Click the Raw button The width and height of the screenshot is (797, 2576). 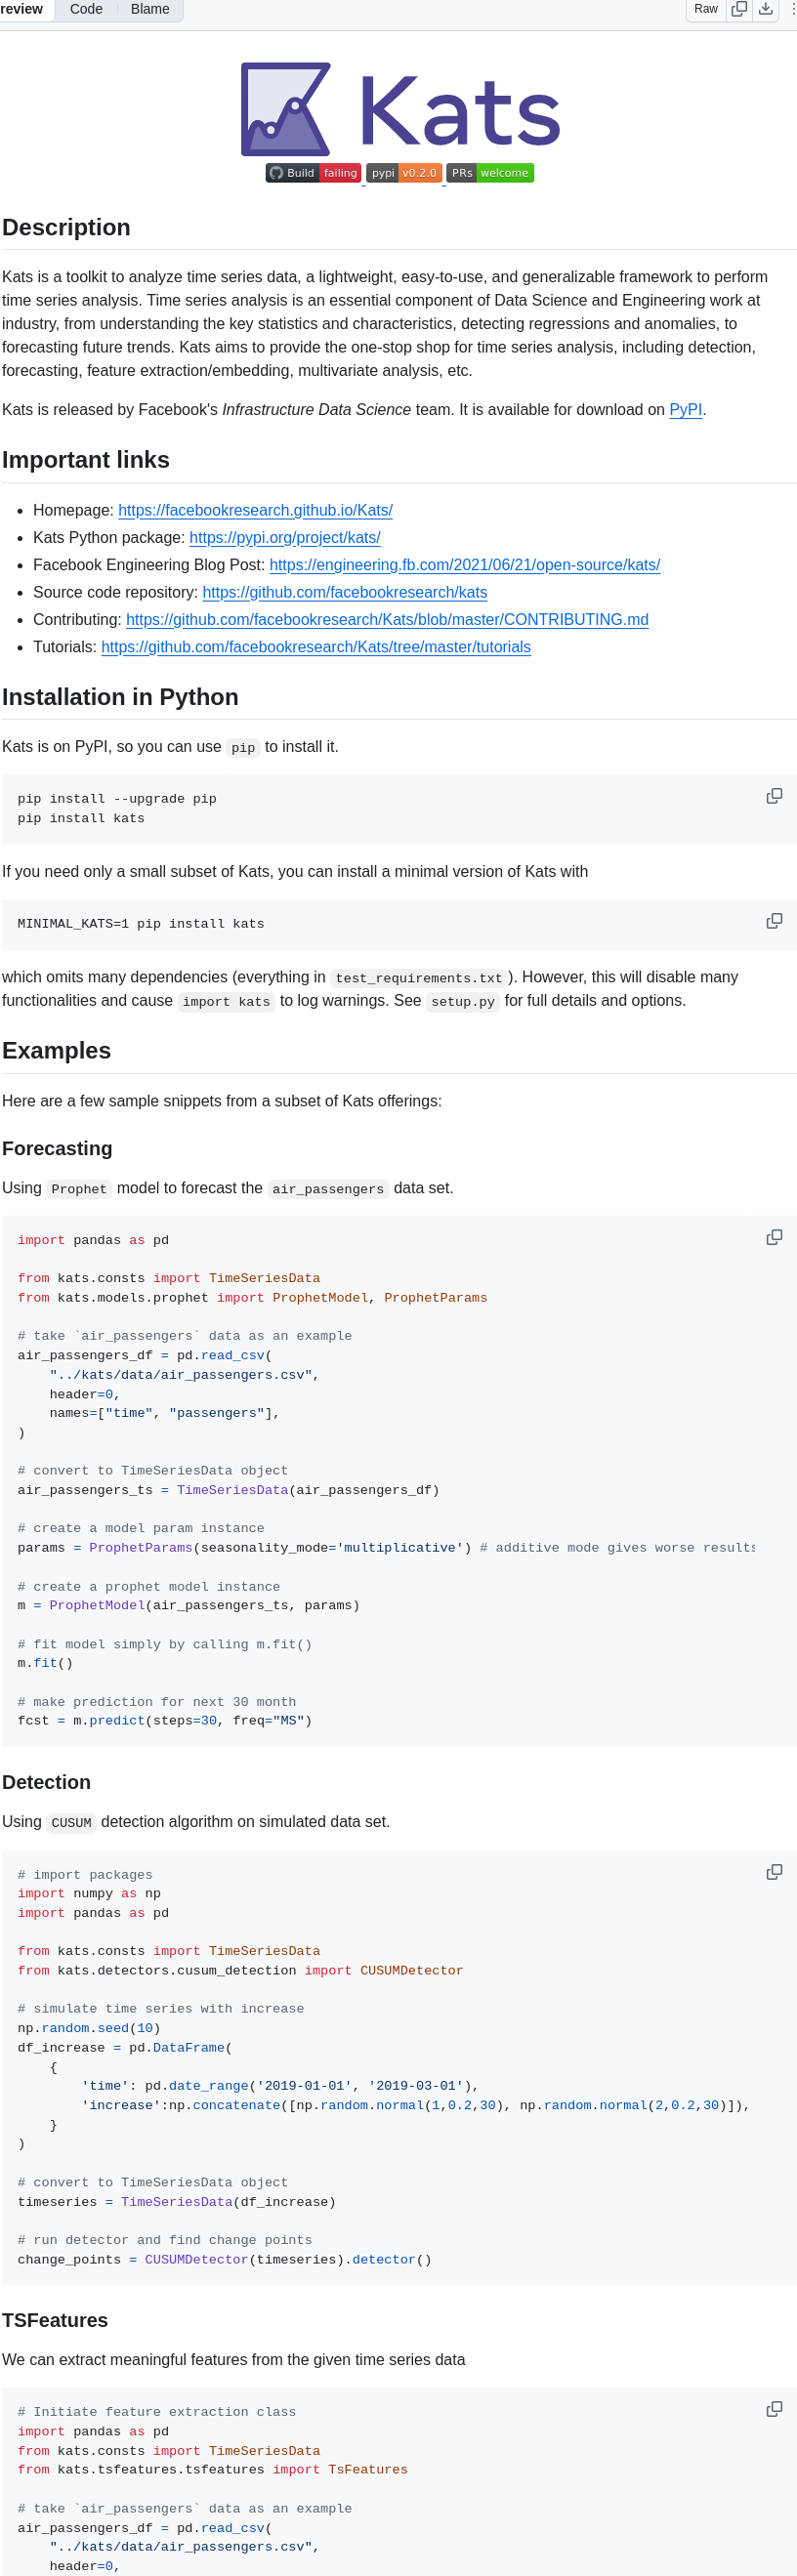click(x=705, y=9)
